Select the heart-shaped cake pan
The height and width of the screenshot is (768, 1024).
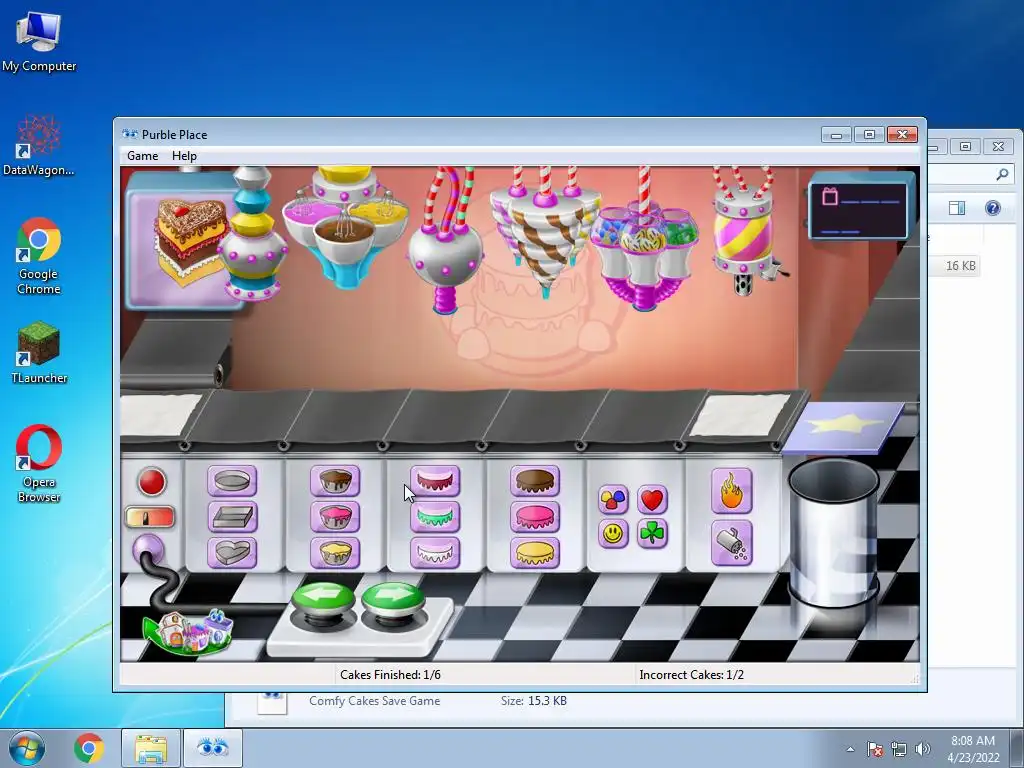point(232,552)
